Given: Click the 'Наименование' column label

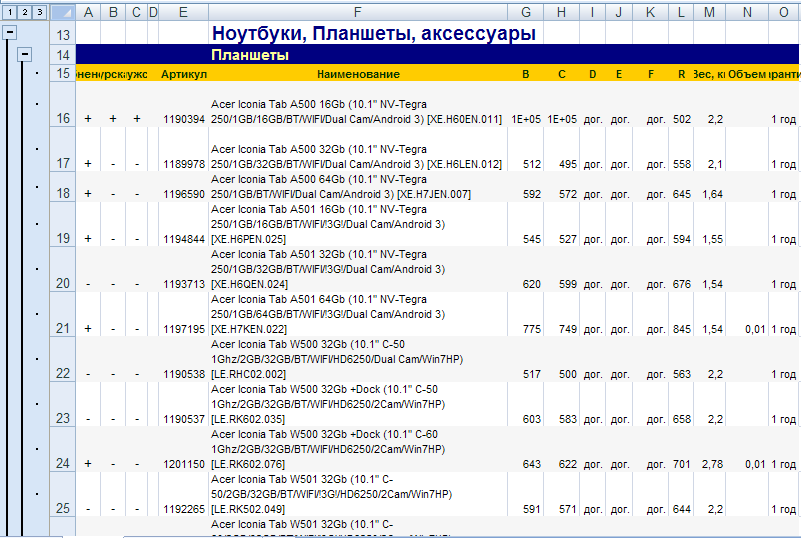Looking at the screenshot, I should pos(358,74).
